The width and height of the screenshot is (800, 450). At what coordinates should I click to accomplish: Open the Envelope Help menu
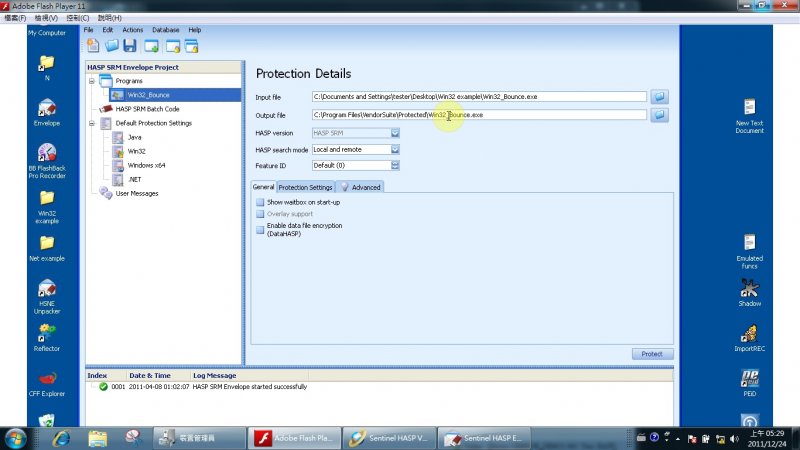click(194, 30)
